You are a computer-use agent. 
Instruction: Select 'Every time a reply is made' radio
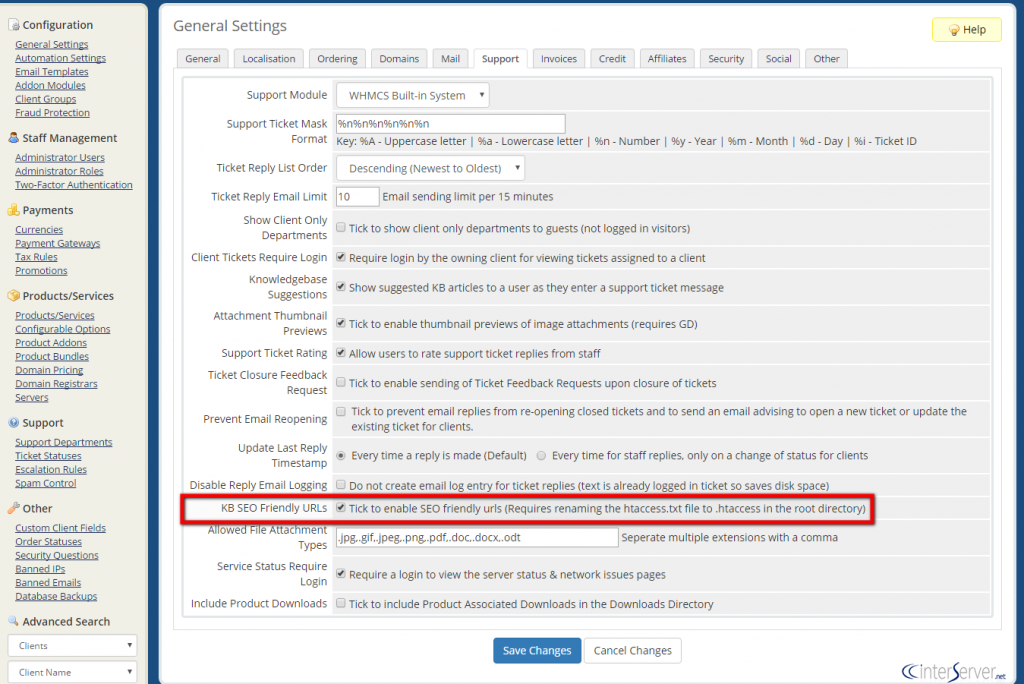point(341,455)
